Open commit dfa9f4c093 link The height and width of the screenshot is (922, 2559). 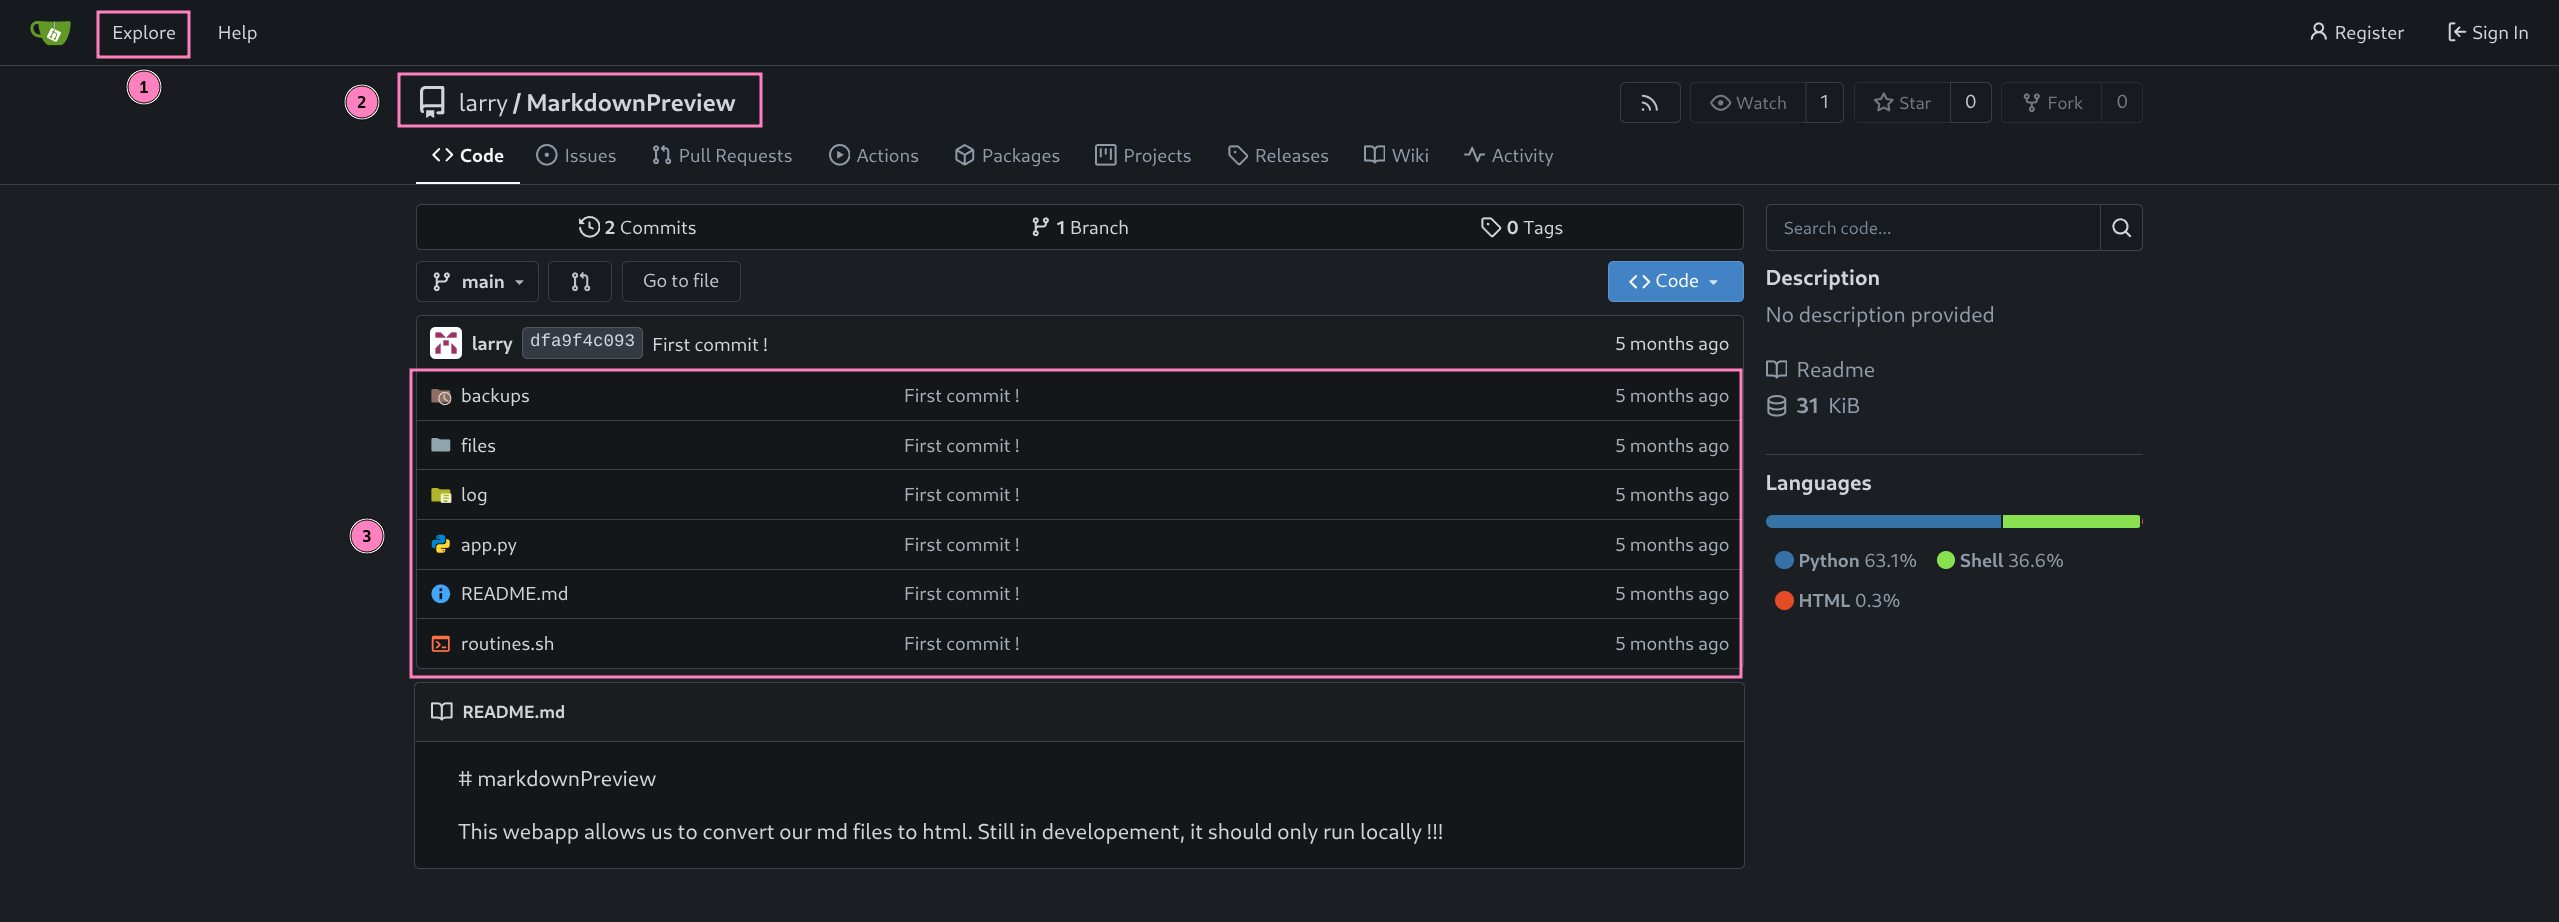582,341
